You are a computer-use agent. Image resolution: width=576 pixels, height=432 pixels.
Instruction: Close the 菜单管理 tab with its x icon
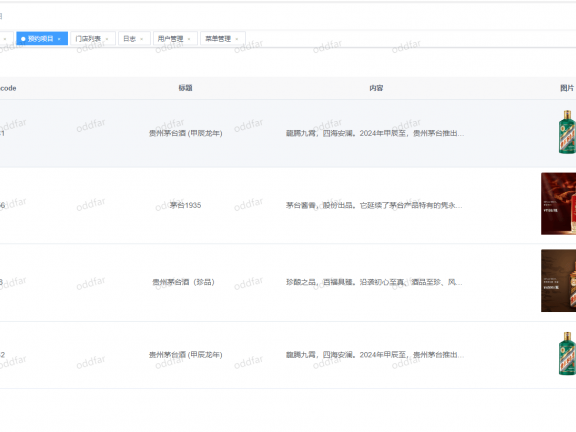point(237,39)
